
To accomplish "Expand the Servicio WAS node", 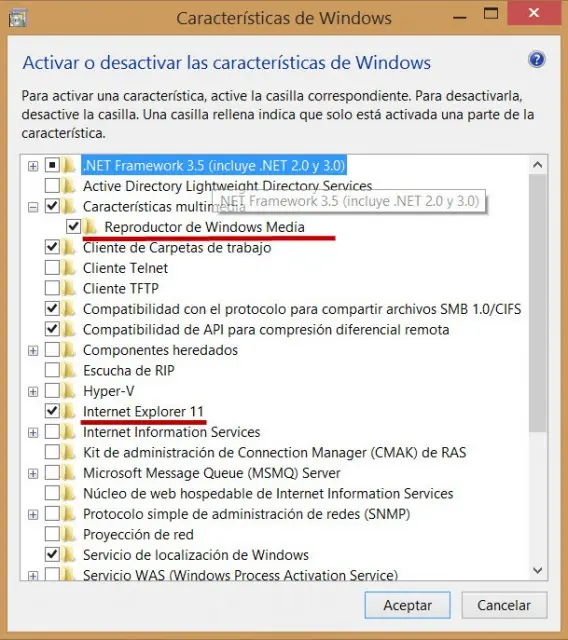I will point(33,576).
